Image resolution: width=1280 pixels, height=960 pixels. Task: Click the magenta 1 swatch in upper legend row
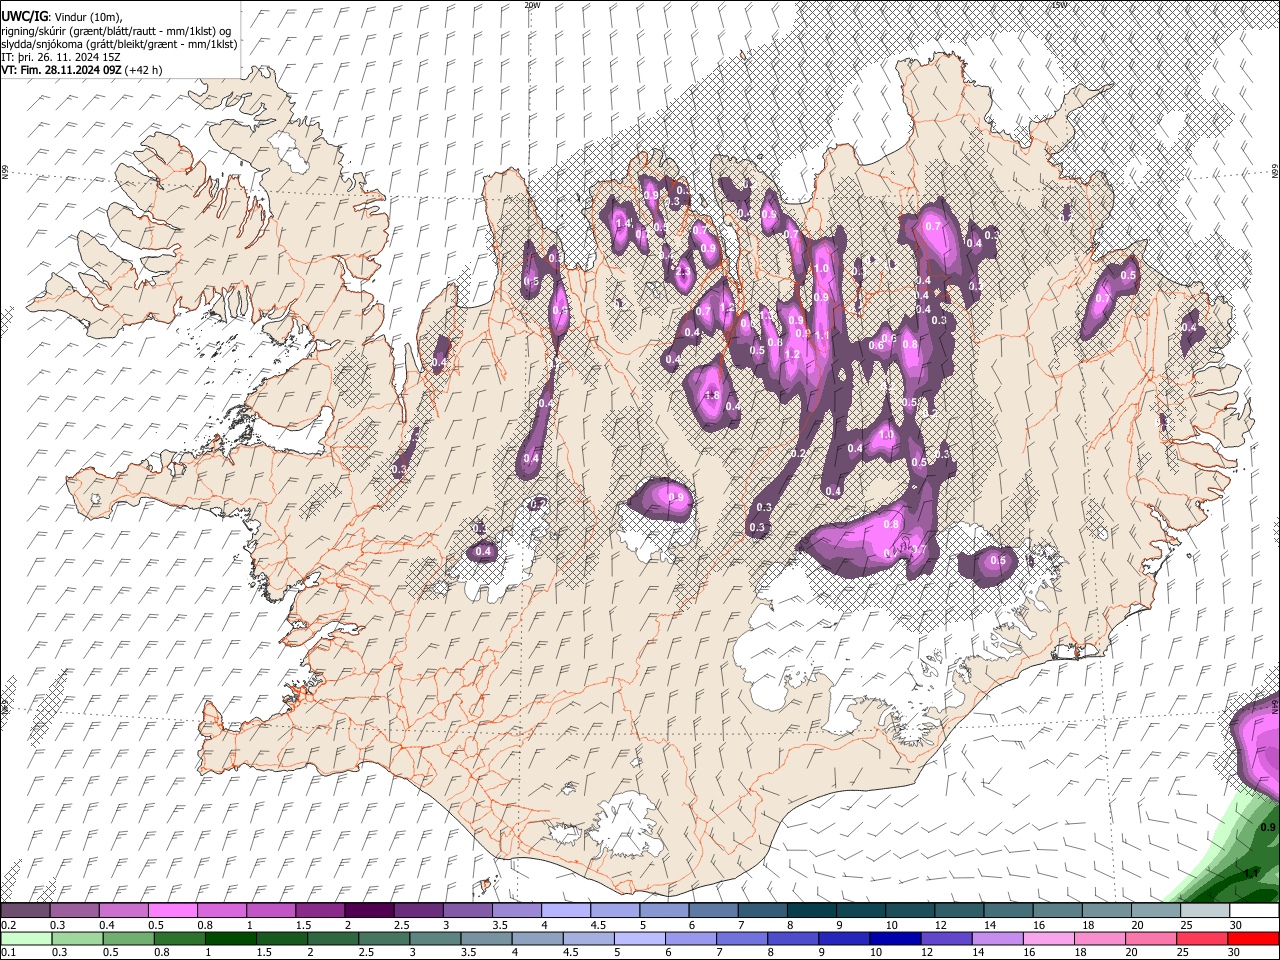coord(270,911)
